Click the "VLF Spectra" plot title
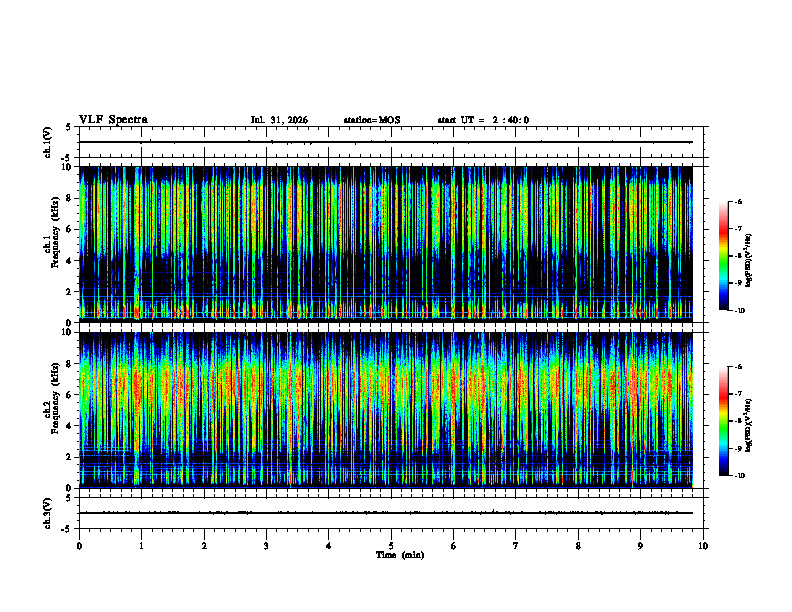Screen dimensions: 792x612 point(113,120)
